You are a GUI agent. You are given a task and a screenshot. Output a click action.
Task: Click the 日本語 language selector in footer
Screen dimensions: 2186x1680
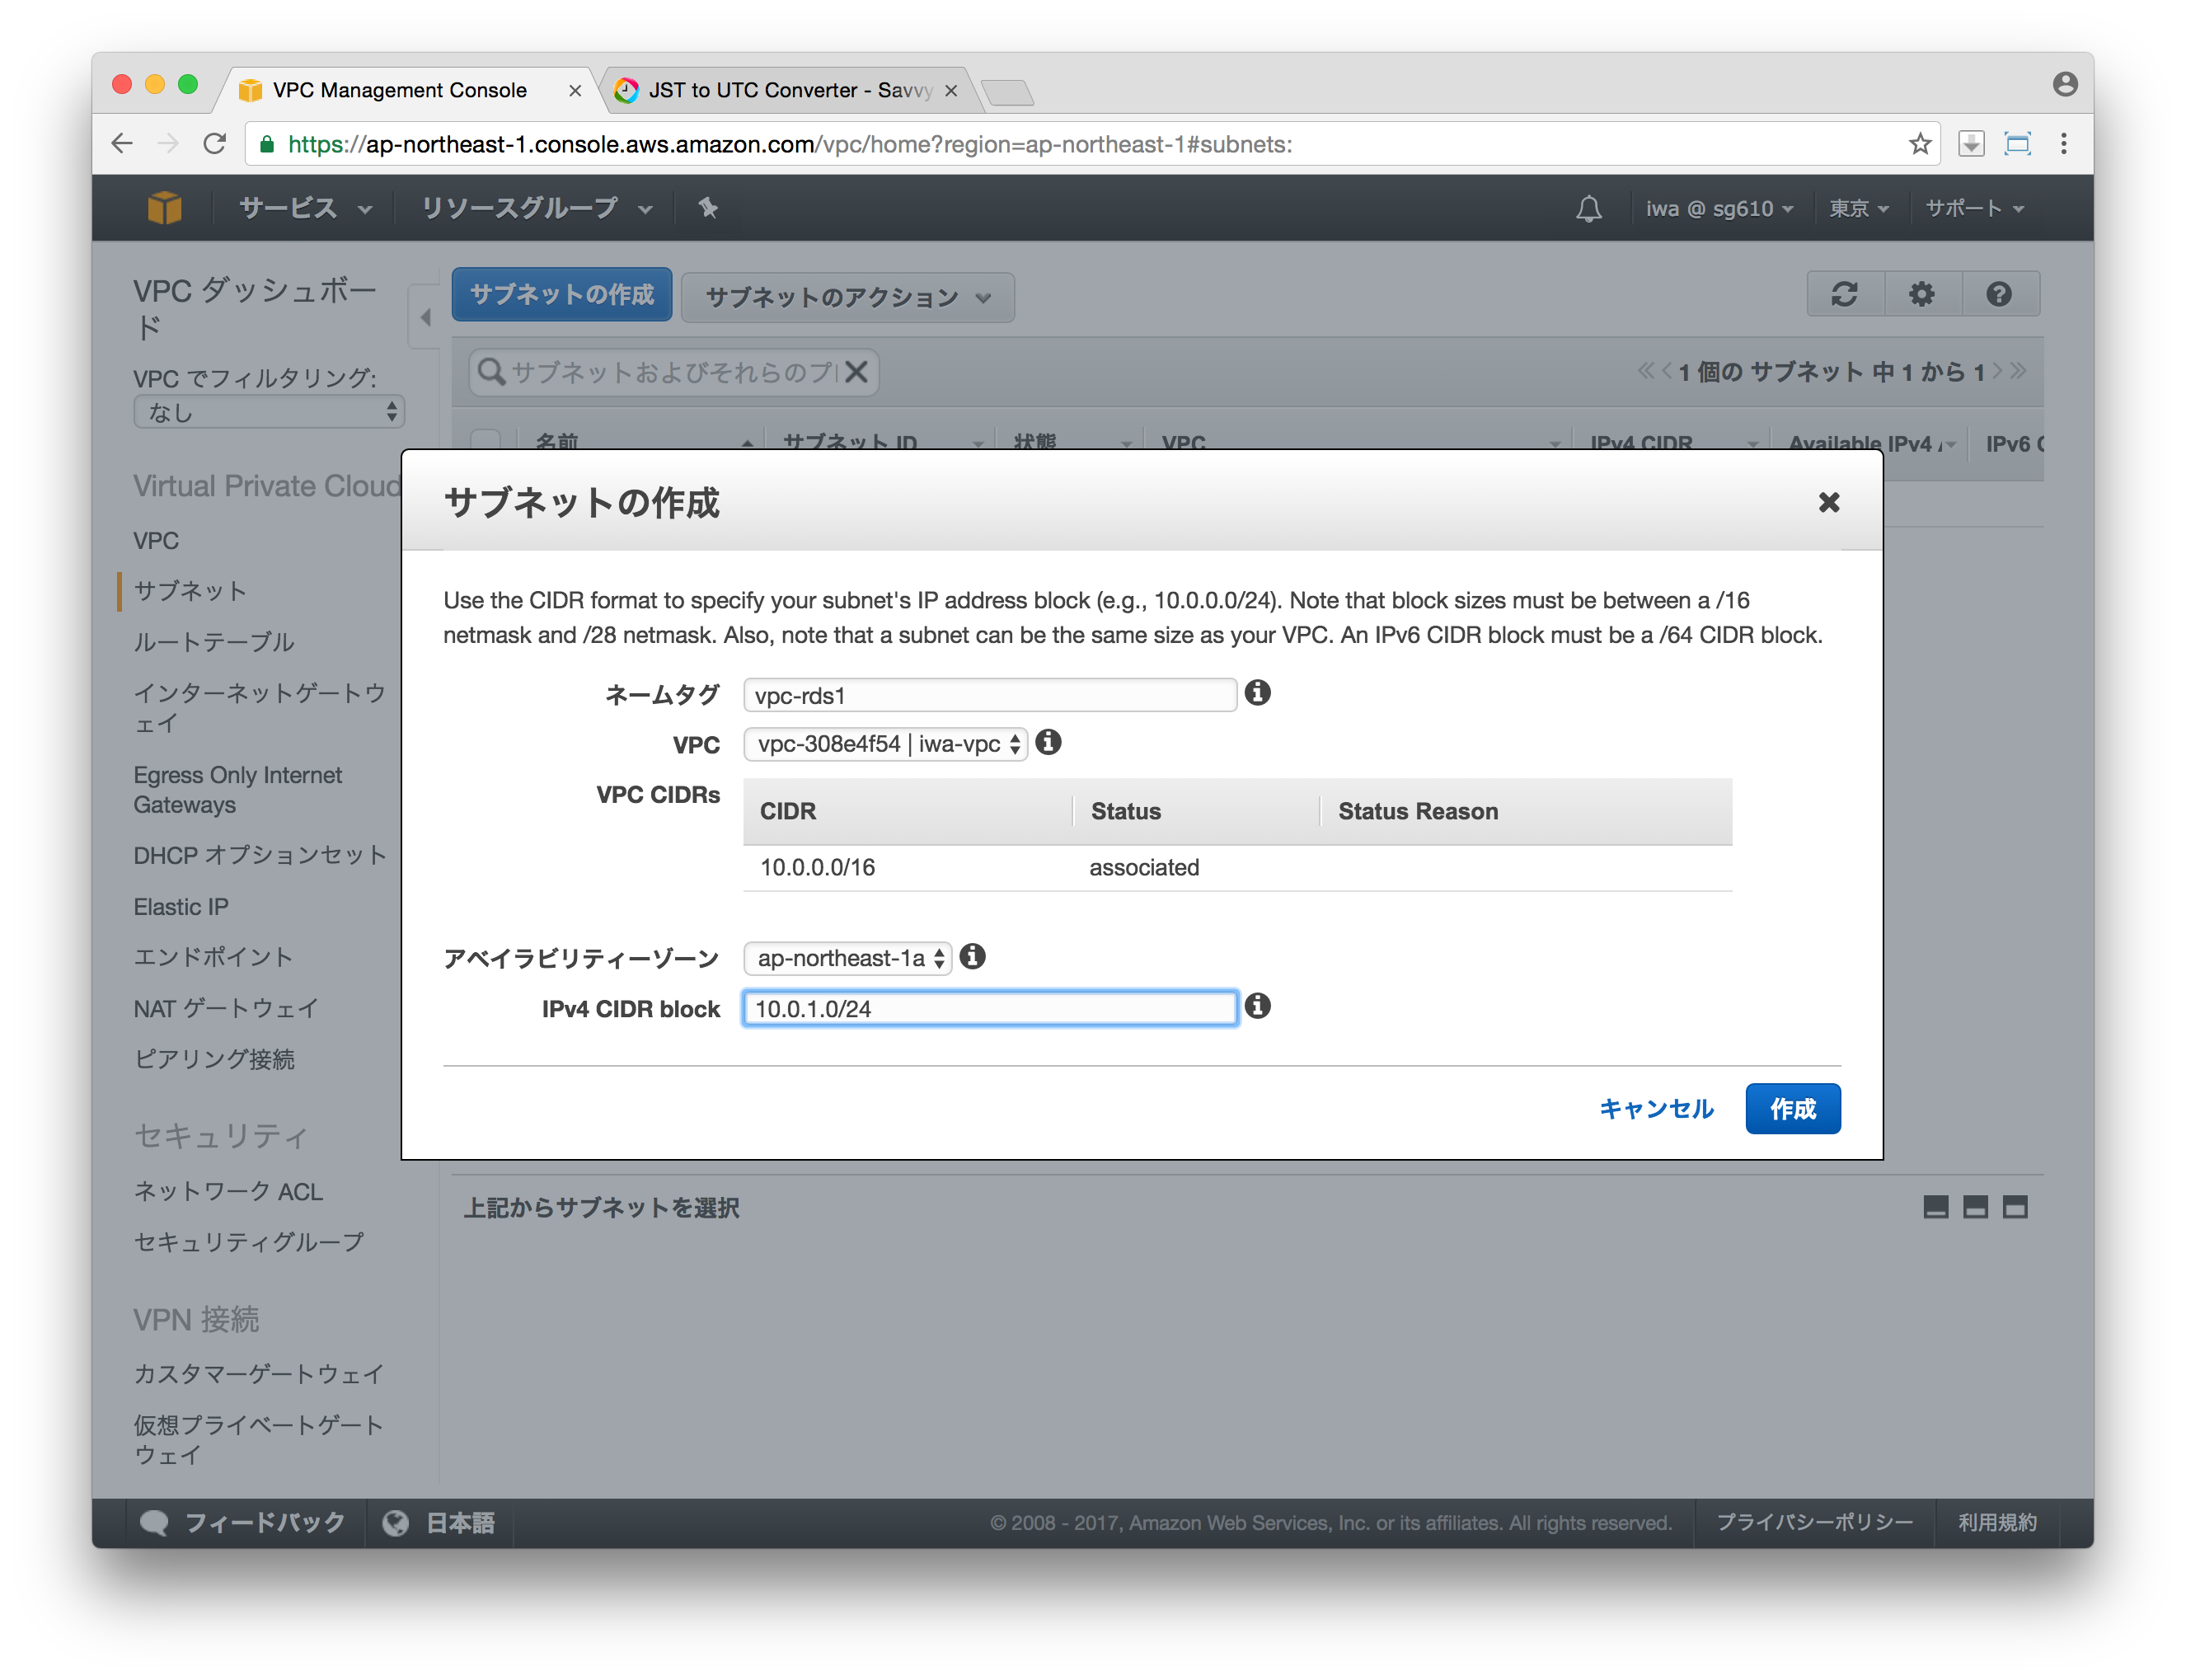click(460, 1522)
